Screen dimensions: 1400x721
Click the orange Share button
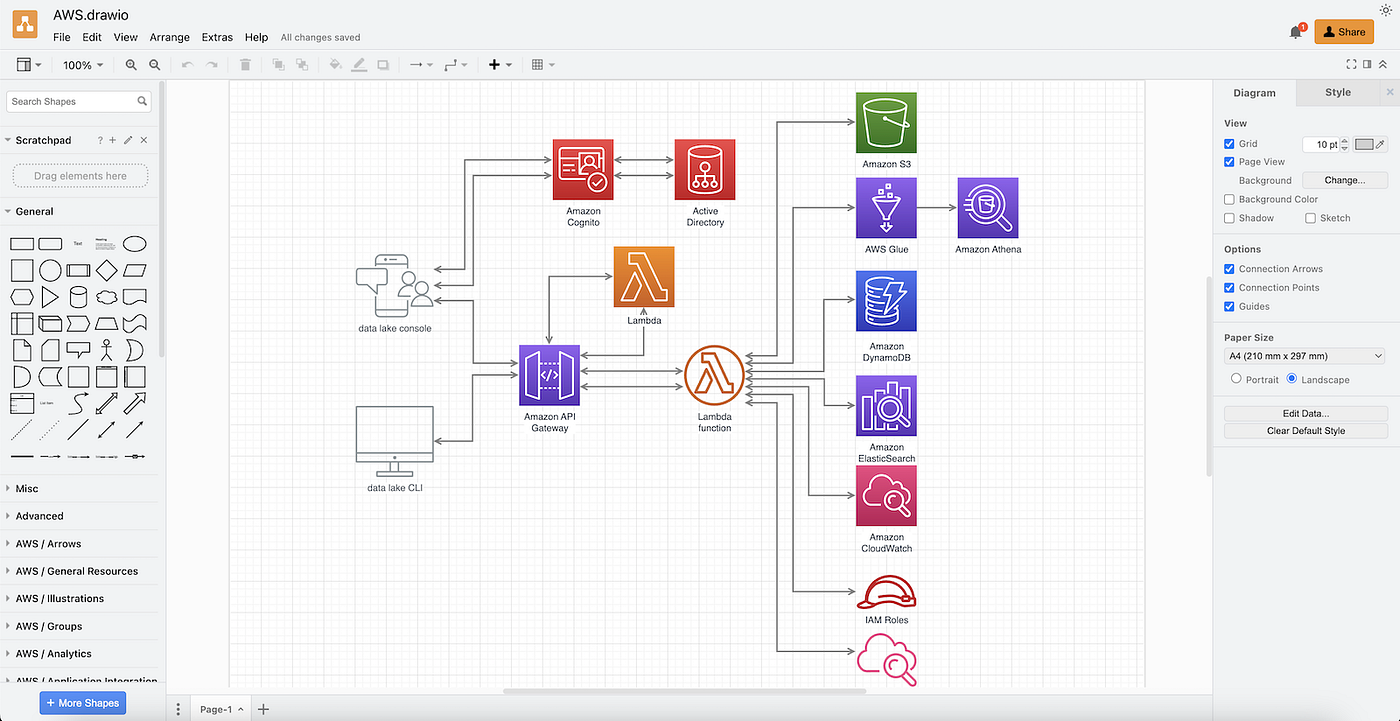coord(1343,31)
